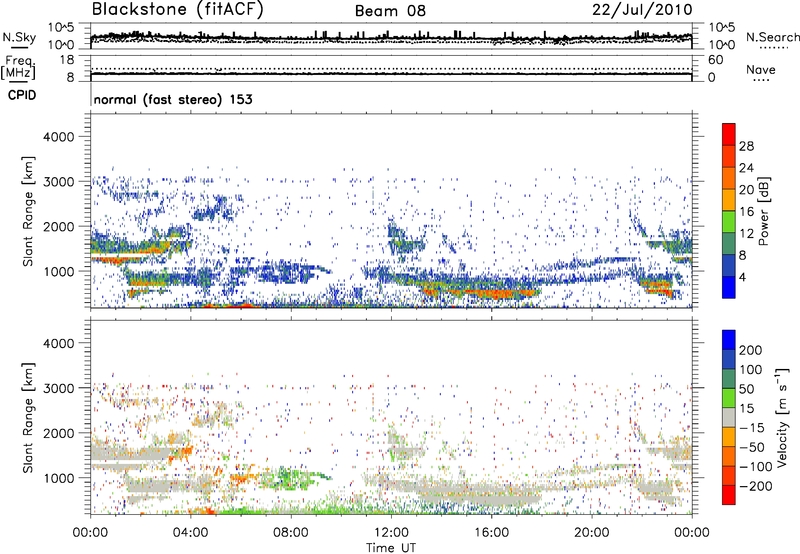This screenshot has width=800, height=554.
Task: Select the Beam 08 header text
Action: coord(390,11)
